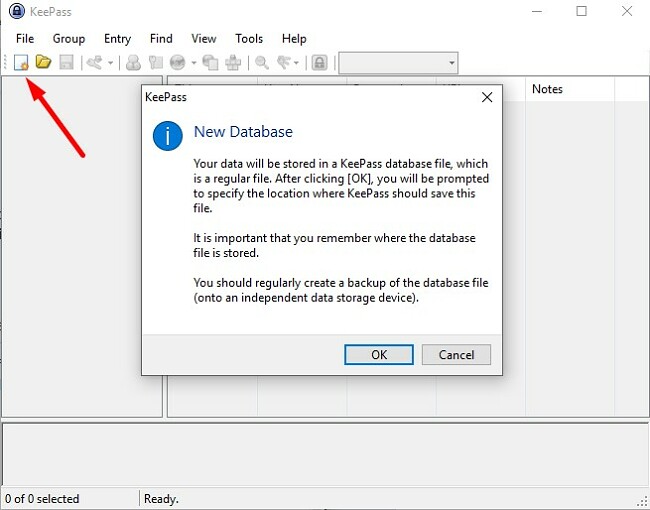Open the Add Entry dropdown arrow
Image resolution: width=650 pixels, height=510 pixels.
[110, 63]
